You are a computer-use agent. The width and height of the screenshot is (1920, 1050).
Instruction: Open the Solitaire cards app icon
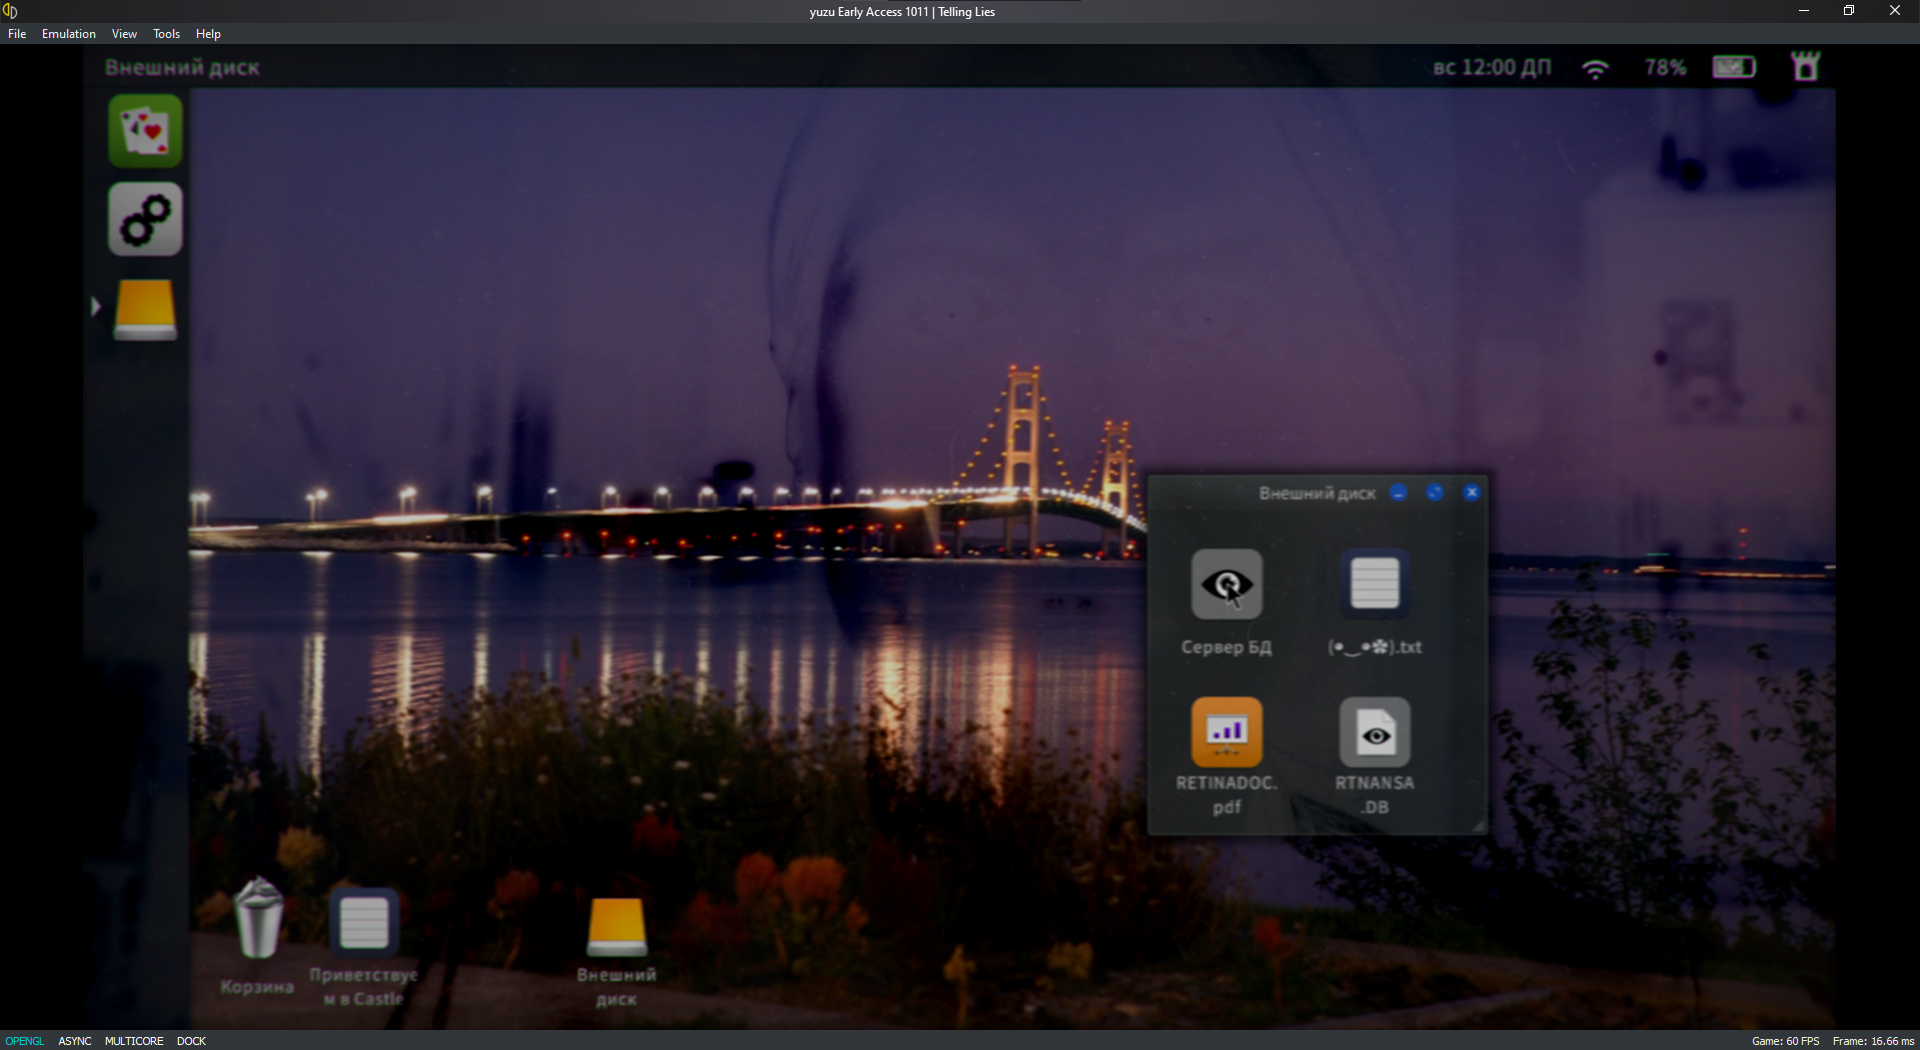[145, 131]
